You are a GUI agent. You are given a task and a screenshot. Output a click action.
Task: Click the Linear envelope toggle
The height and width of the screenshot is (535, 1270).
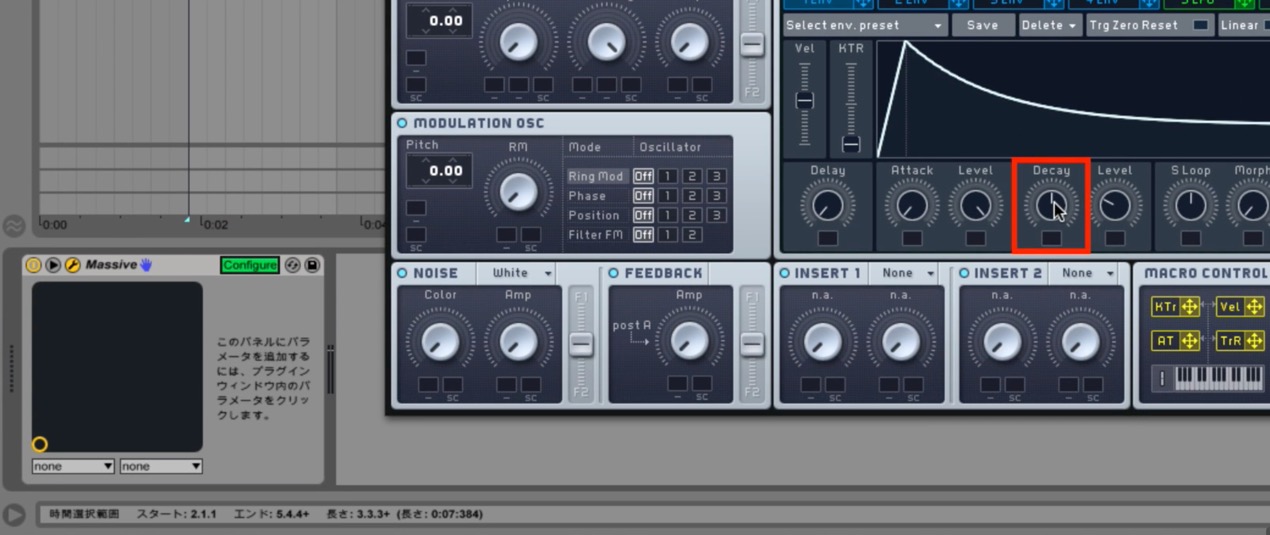click(1243, 25)
